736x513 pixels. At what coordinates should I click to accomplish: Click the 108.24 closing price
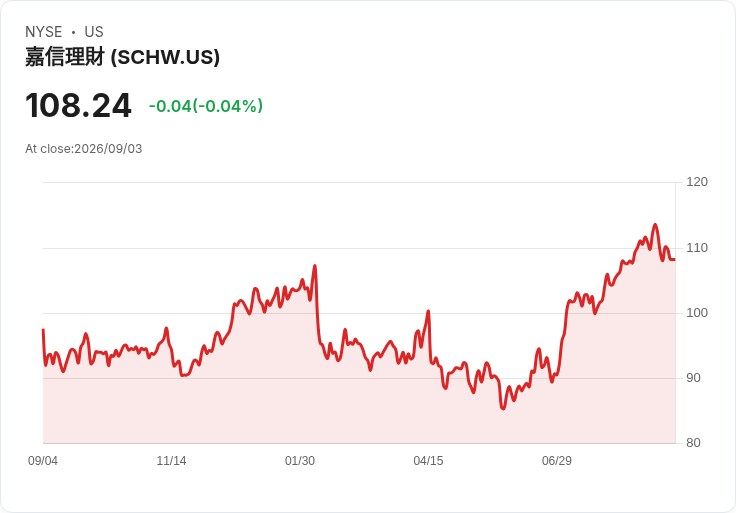coord(78,106)
